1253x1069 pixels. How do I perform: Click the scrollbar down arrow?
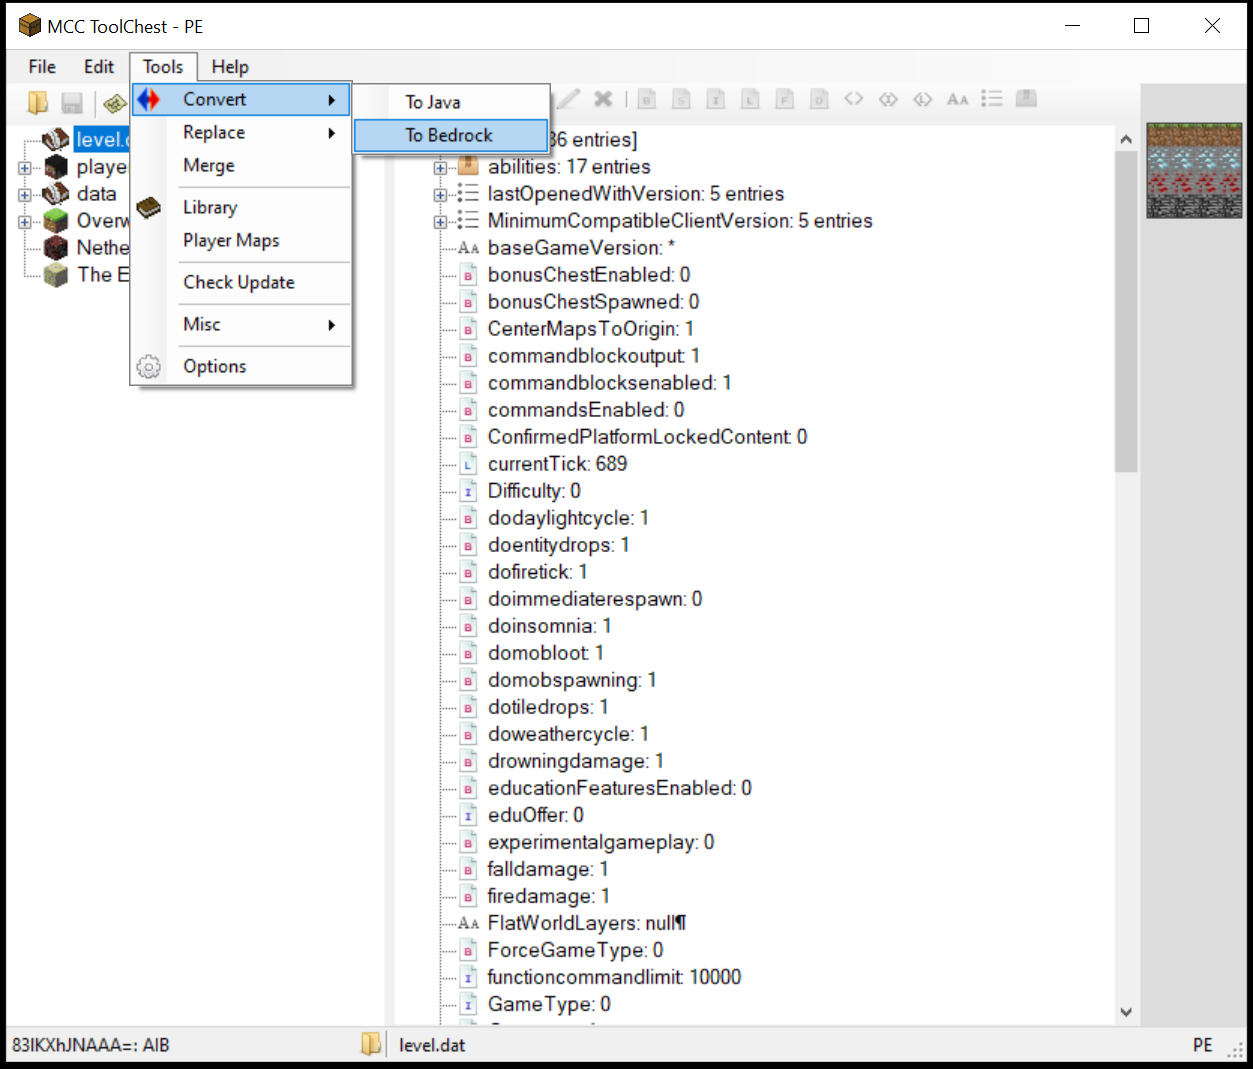click(1126, 1012)
